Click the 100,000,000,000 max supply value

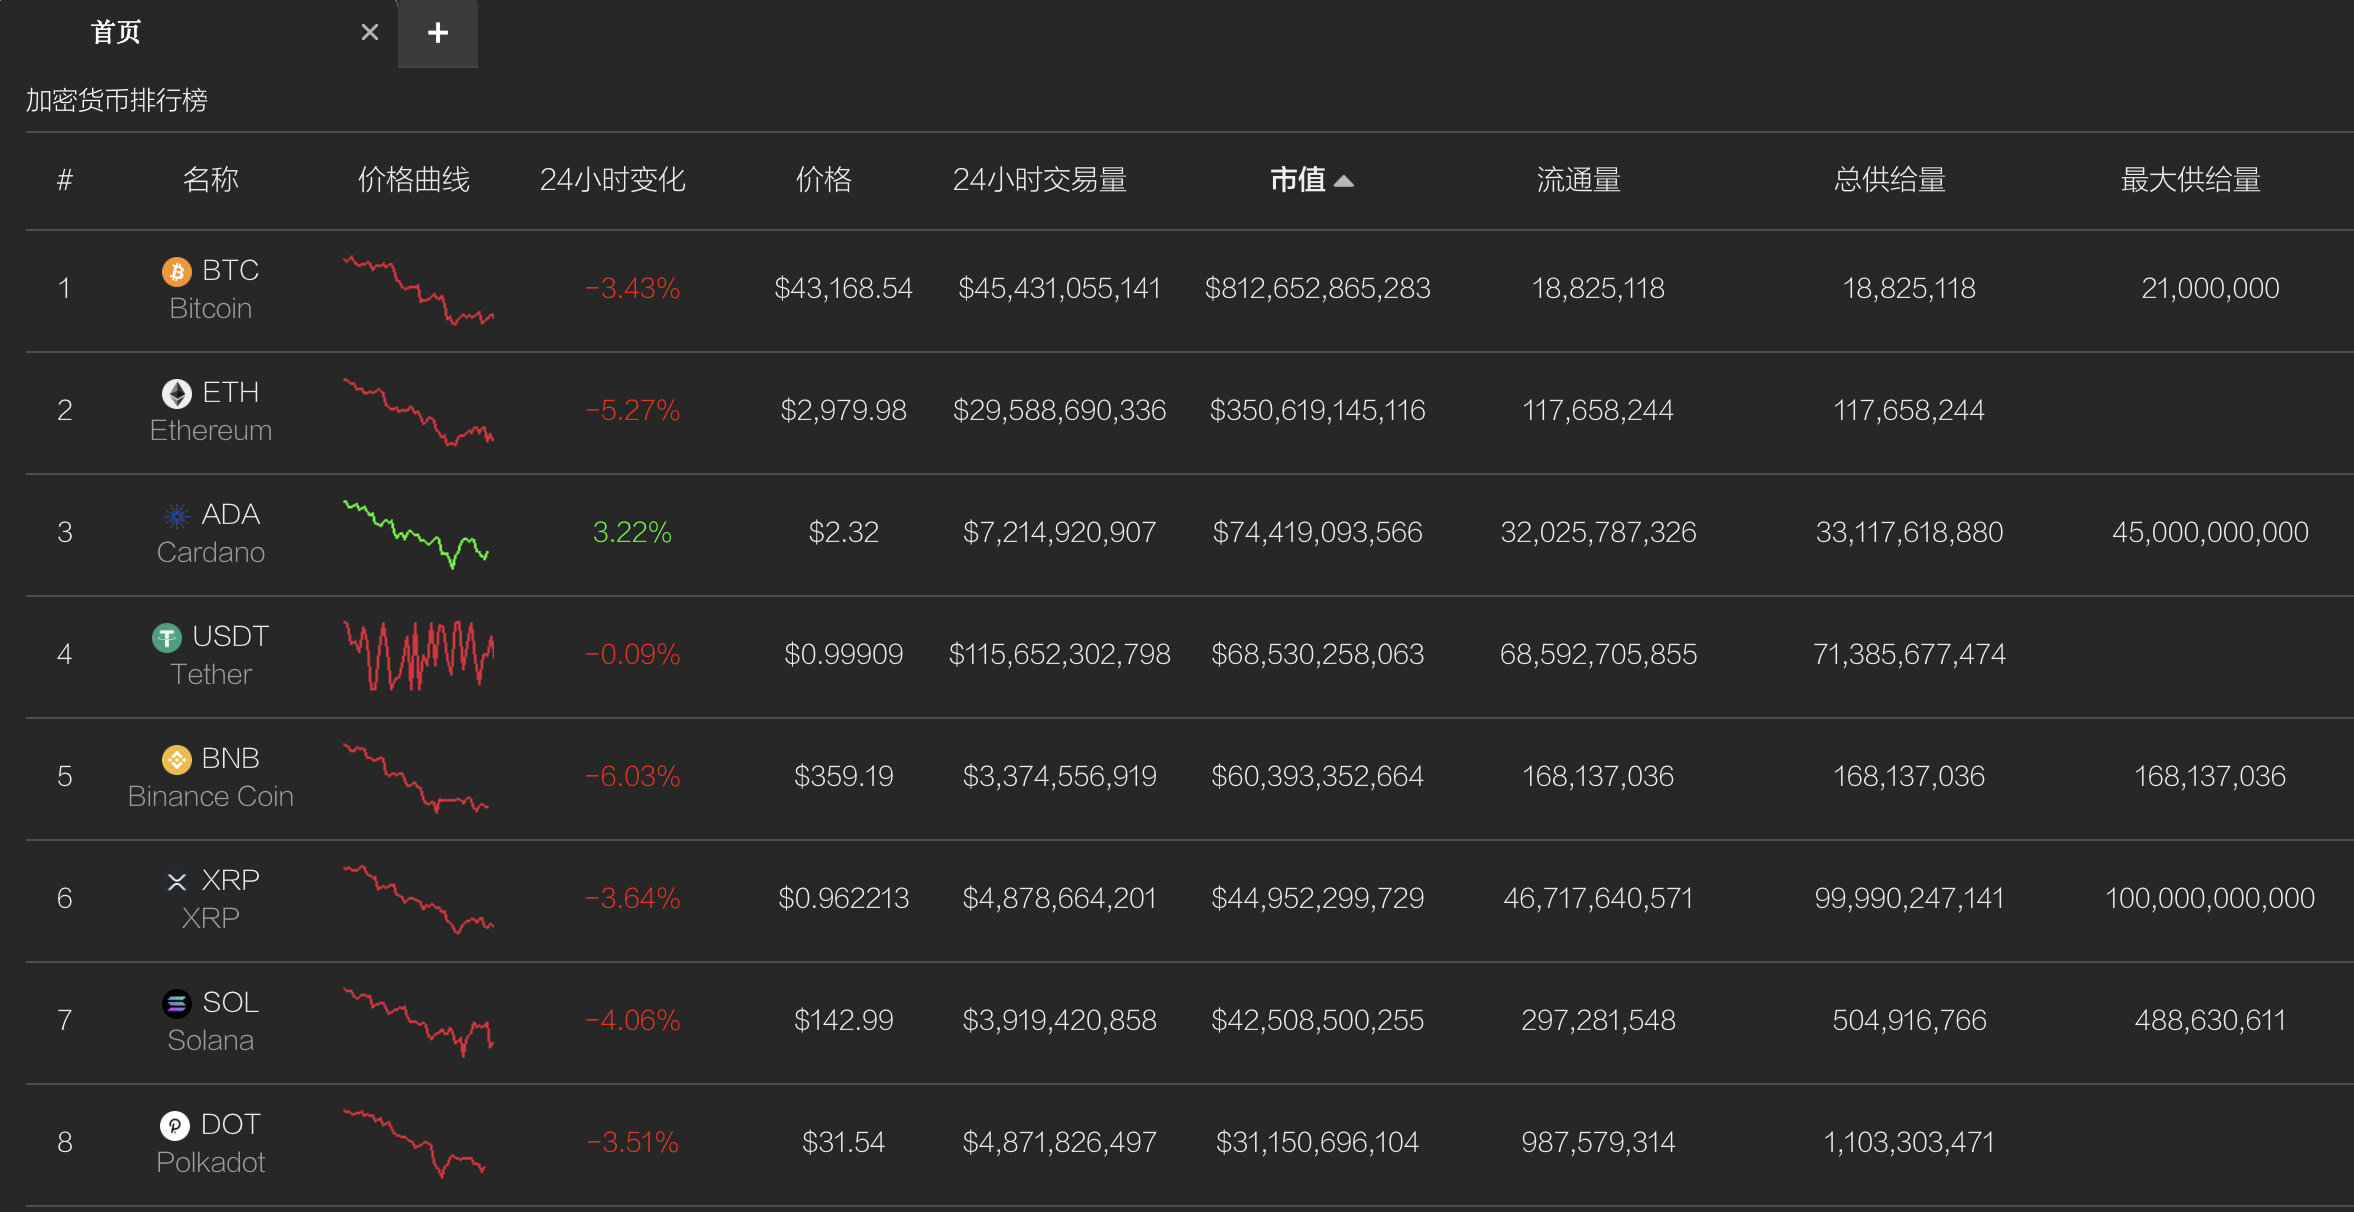tap(2210, 899)
